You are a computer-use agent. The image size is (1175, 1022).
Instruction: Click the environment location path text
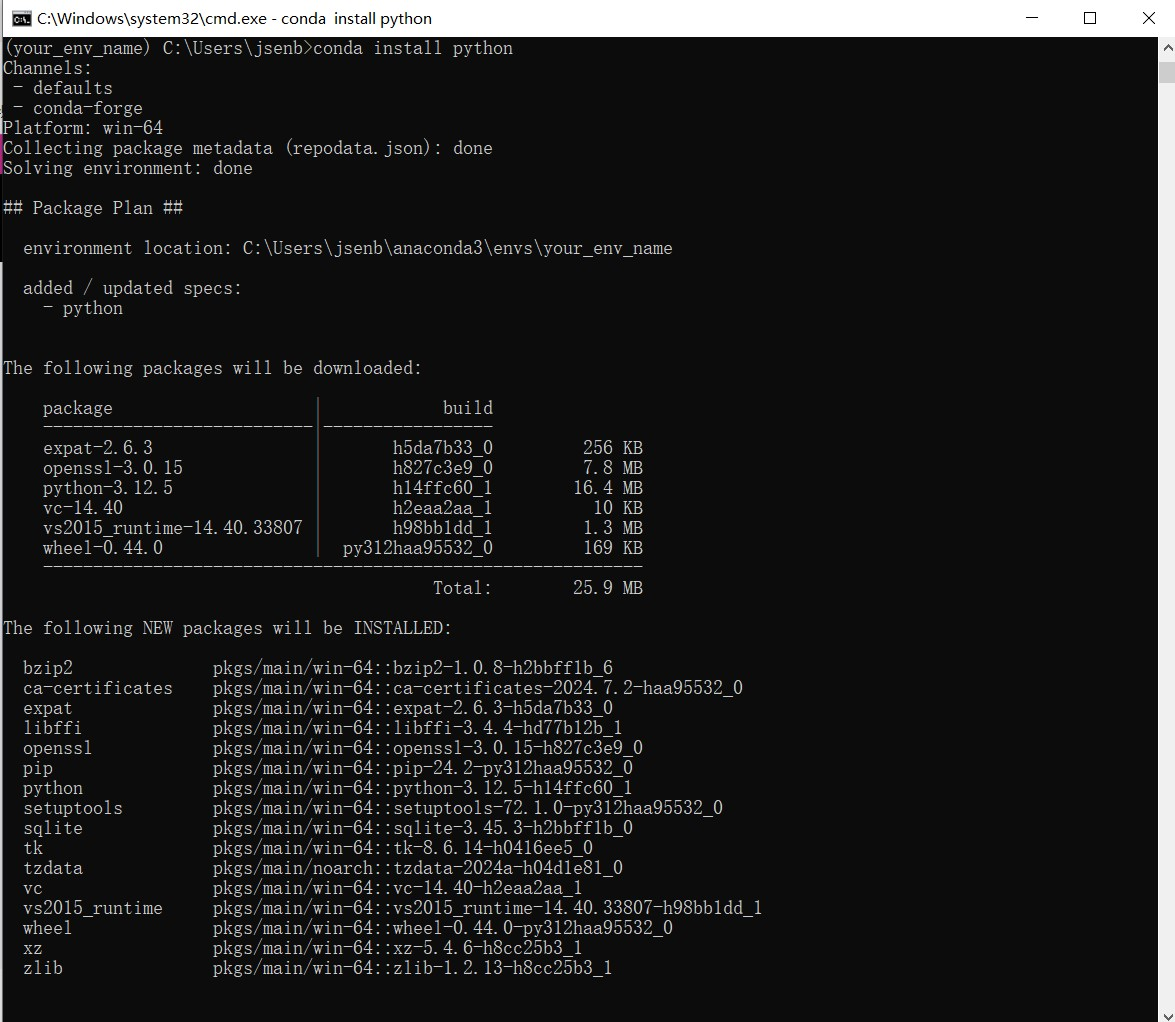[457, 248]
